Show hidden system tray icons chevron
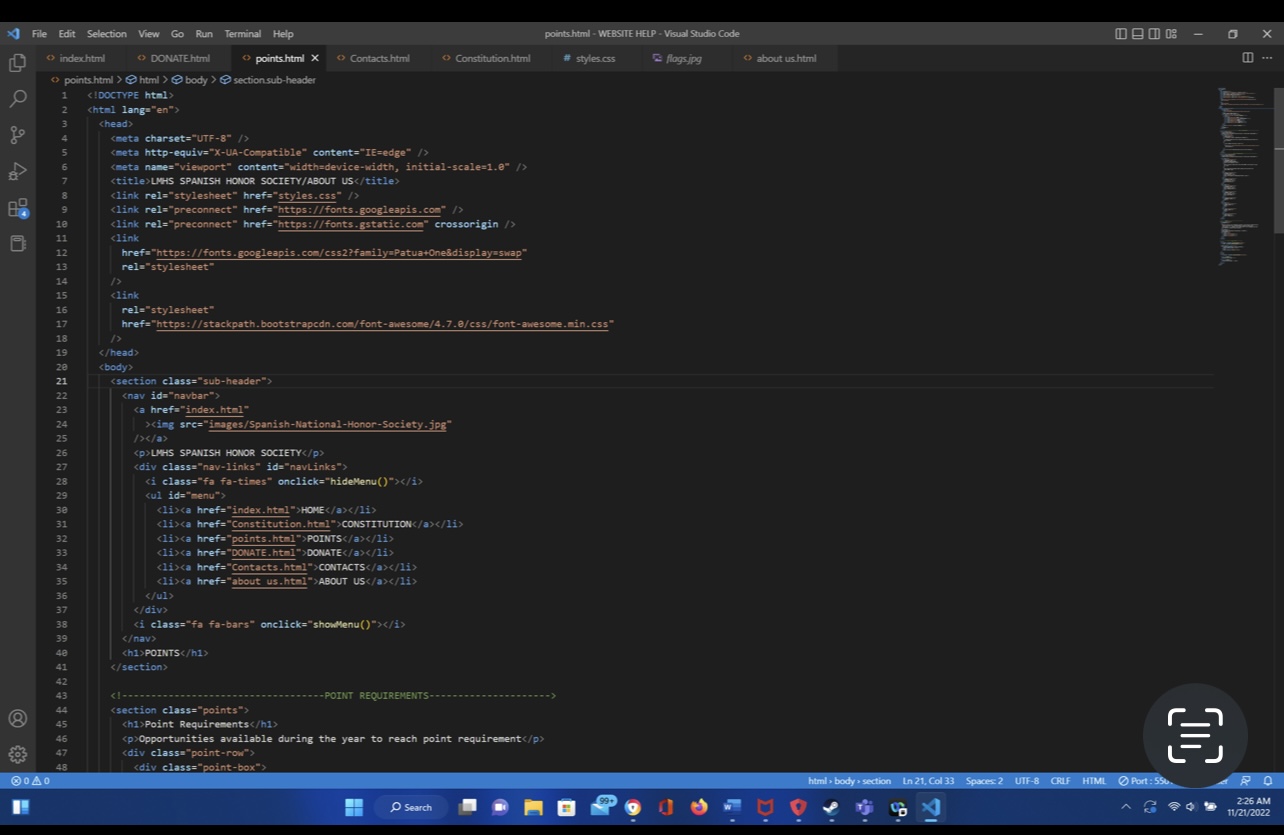Screen dimensions: 1284x835 coord(1126,807)
